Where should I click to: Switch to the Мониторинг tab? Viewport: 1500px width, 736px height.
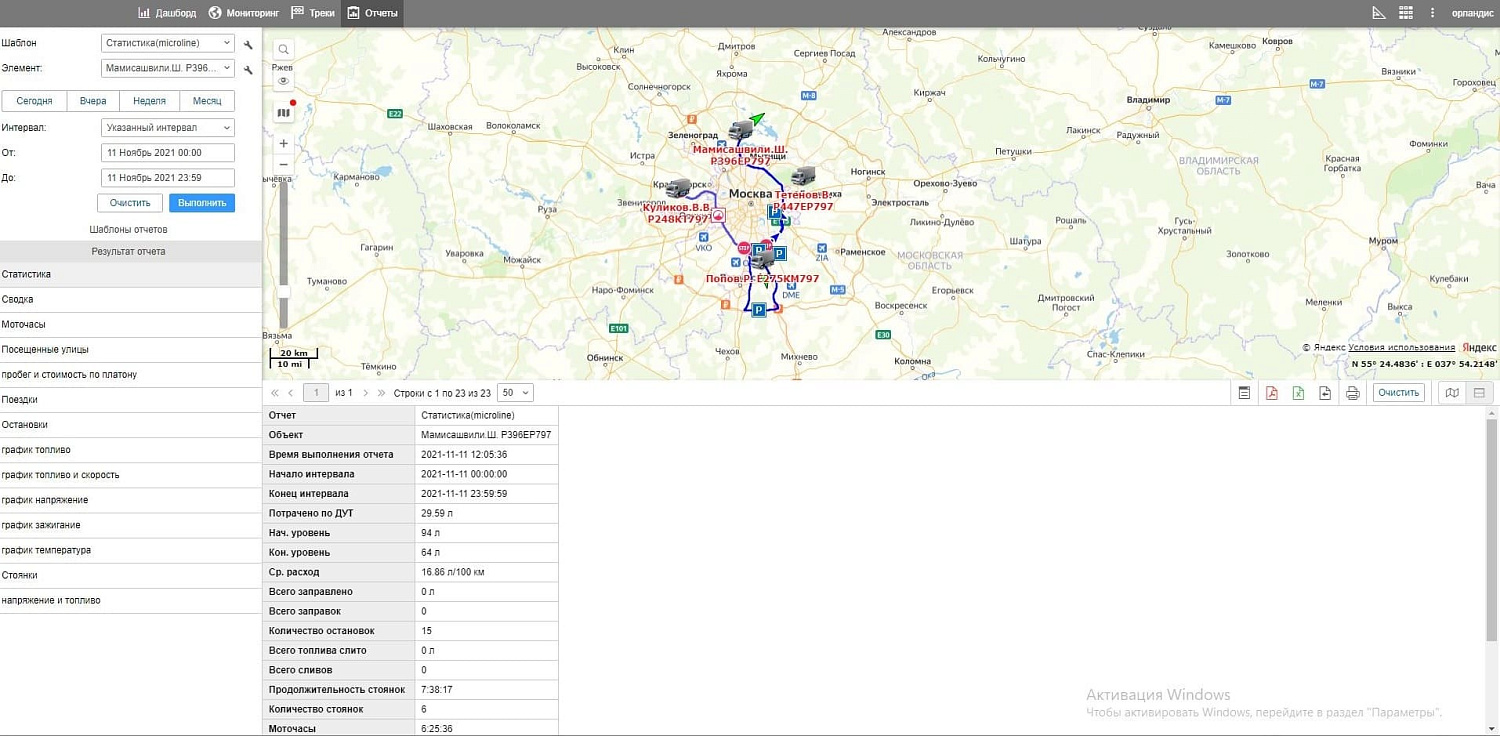(245, 13)
